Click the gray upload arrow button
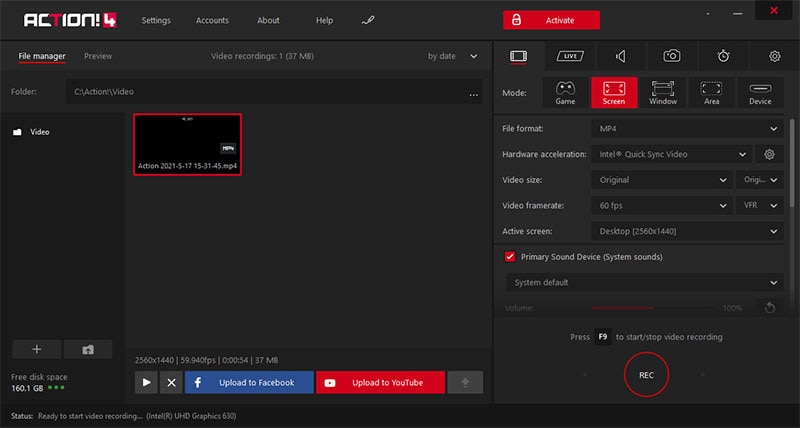The height and width of the screenshot is (428, 800). coord(465,382)
